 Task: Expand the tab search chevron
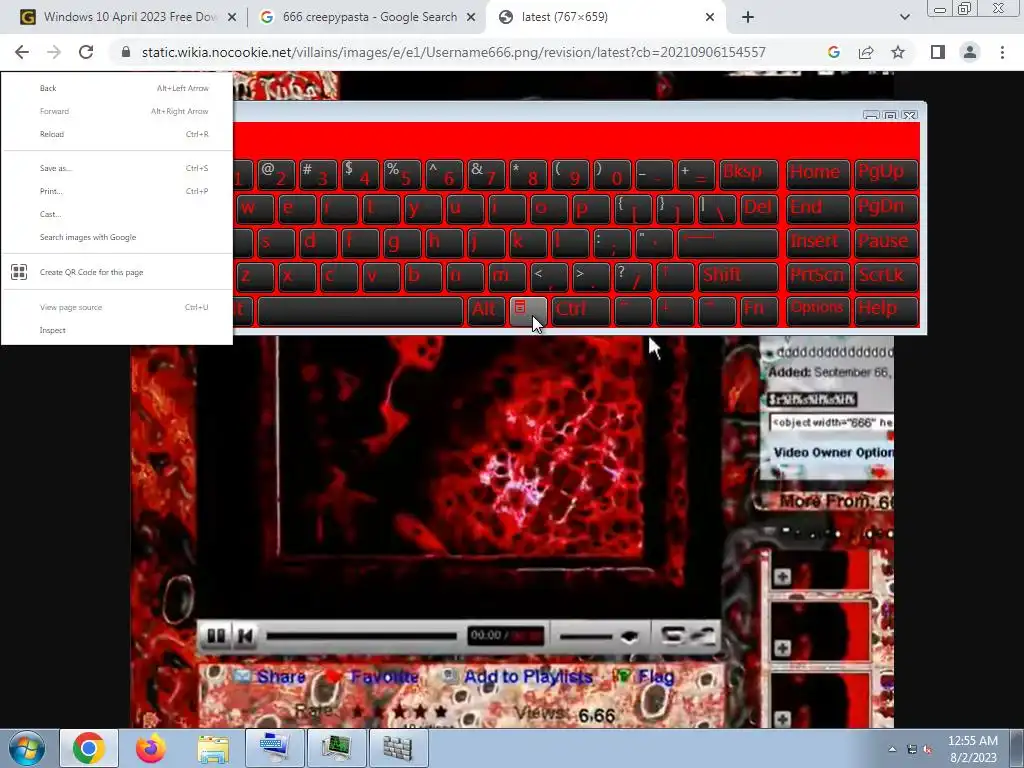[904, 17]
